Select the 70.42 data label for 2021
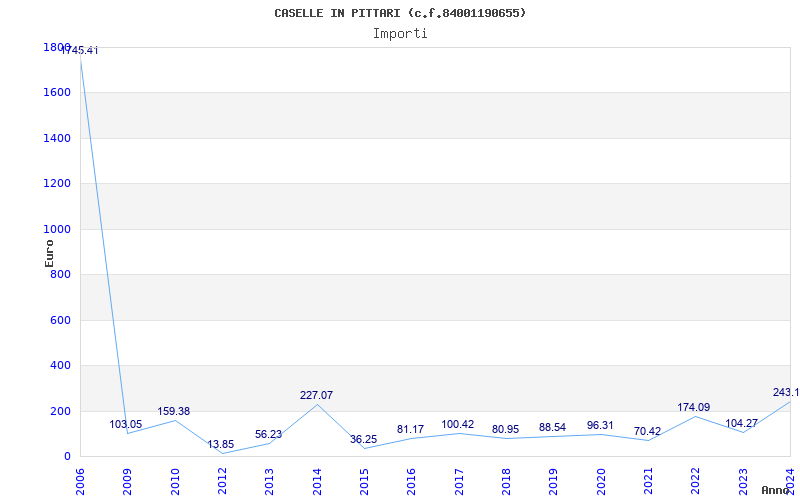This screenshot has width=800, height=500. point(647,432)
